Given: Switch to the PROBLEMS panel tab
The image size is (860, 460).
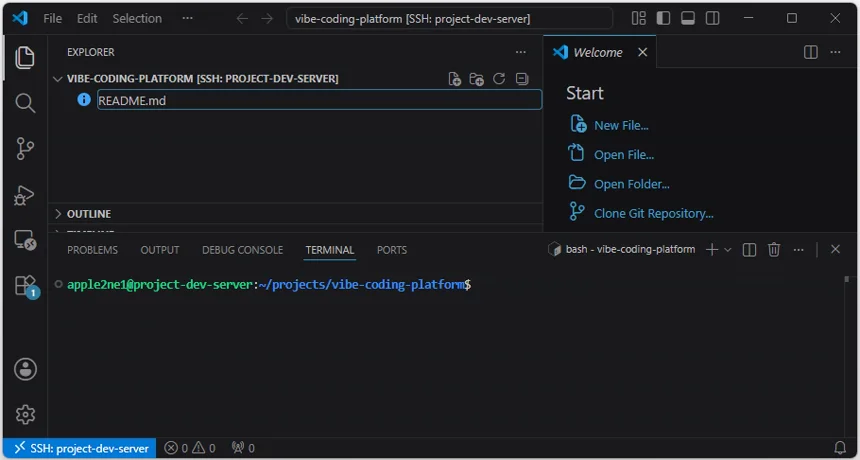Looking at the screenshot, I should point(92,250).
